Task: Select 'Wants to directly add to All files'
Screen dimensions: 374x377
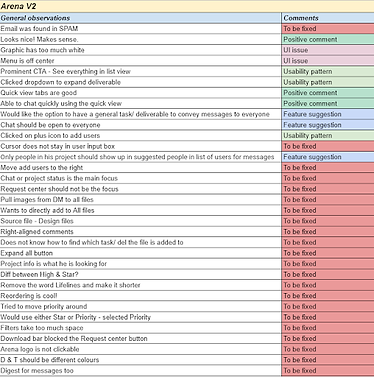Action: [140, 210]
